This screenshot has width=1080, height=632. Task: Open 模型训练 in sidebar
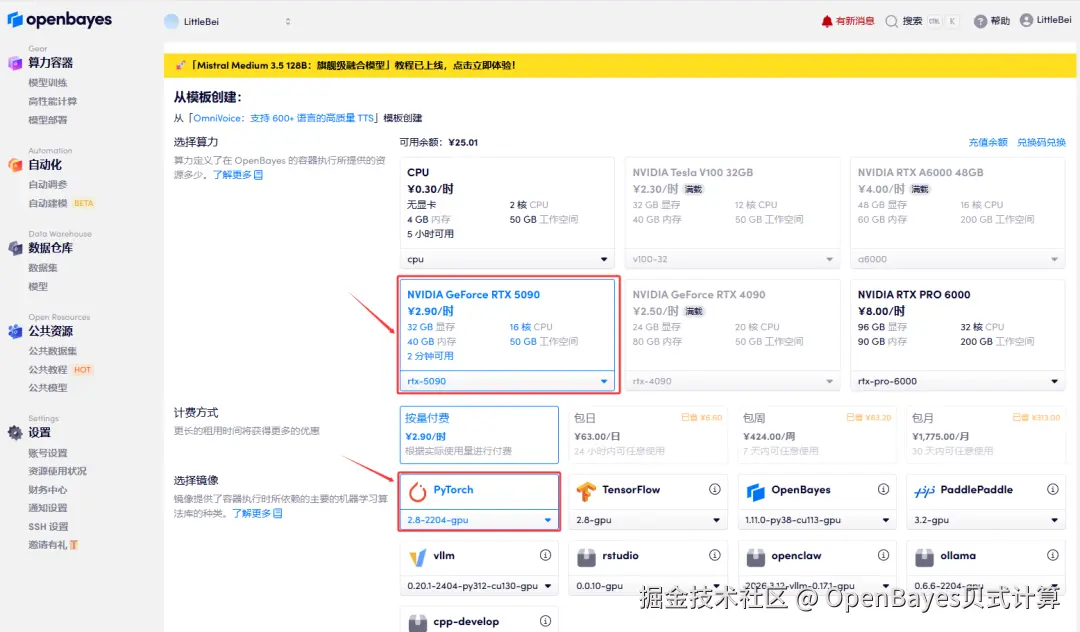pyautogui.click(x=48, y=83)
